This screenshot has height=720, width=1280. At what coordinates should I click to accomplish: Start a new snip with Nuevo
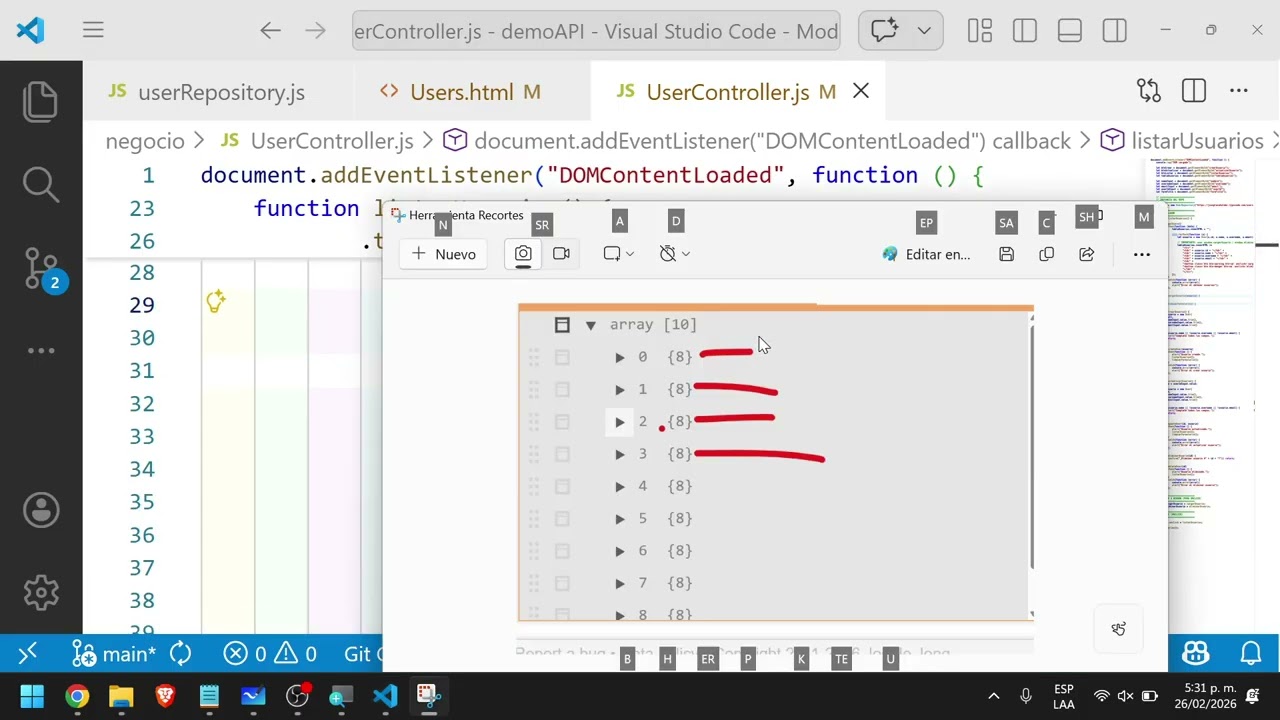coord(443,254)
